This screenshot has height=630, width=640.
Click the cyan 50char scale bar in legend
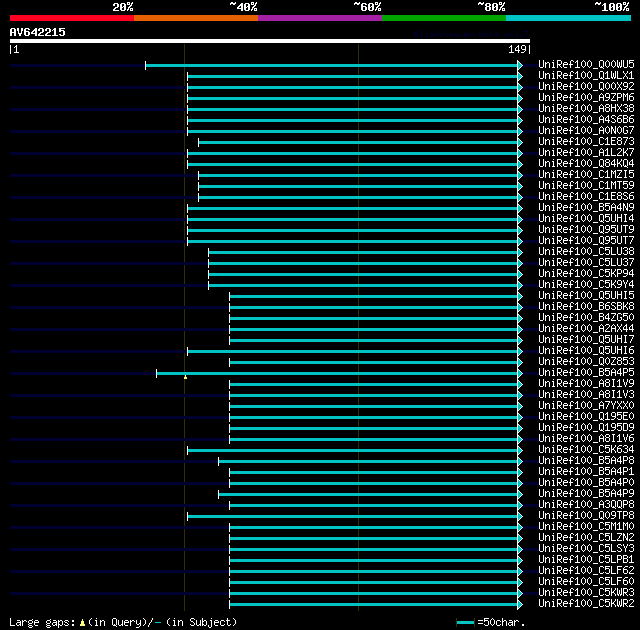(465, 622)
